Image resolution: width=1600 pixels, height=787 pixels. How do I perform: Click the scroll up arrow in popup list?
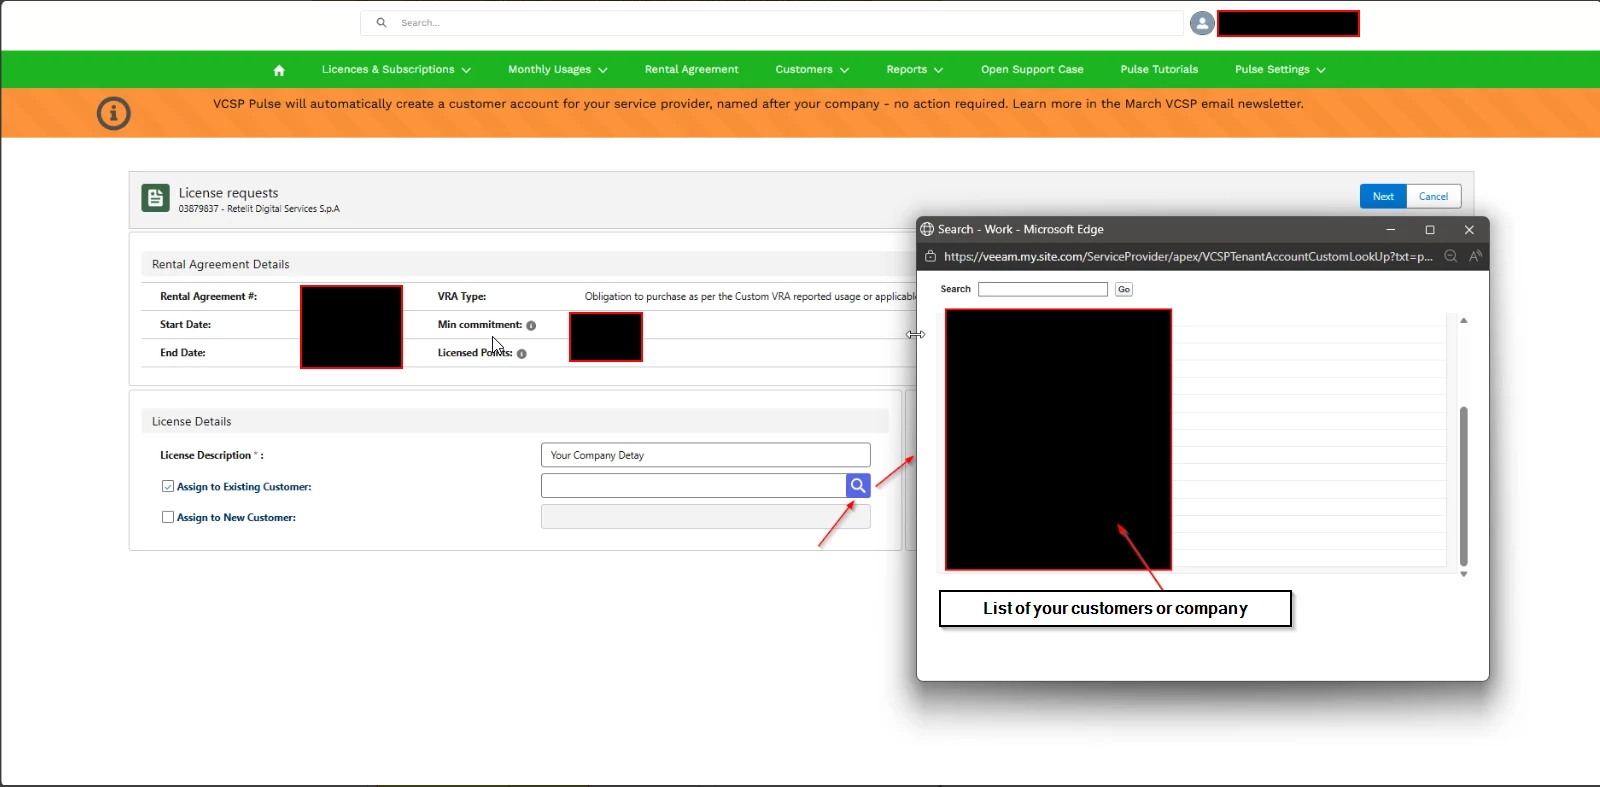[1464, 321]
